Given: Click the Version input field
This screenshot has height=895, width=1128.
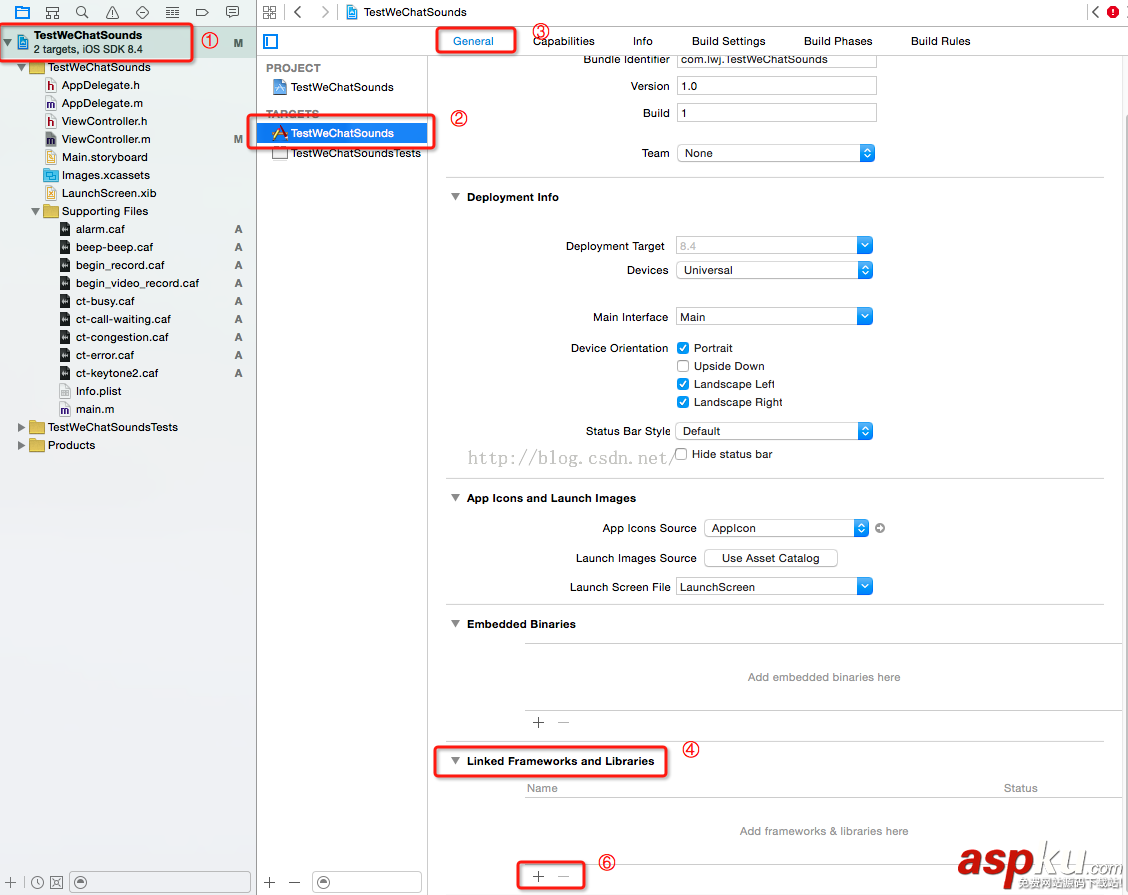Looking at the screenshot, I should (x=776, y=86).
